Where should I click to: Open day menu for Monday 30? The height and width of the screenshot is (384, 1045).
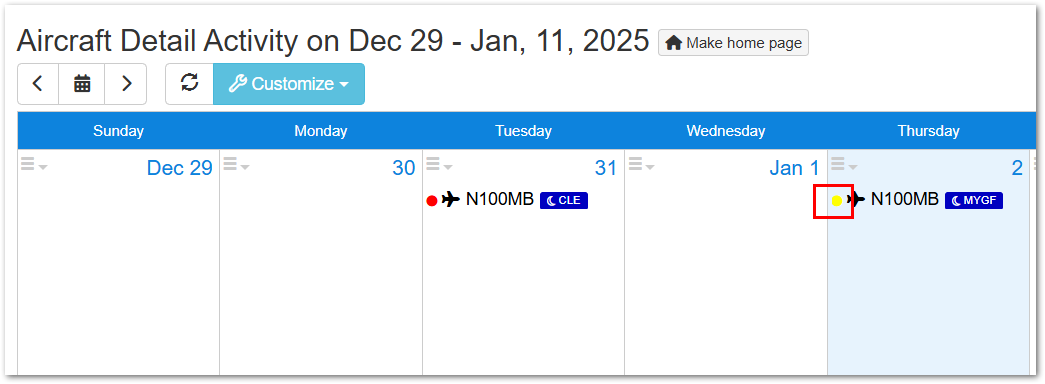pos(236,165)
